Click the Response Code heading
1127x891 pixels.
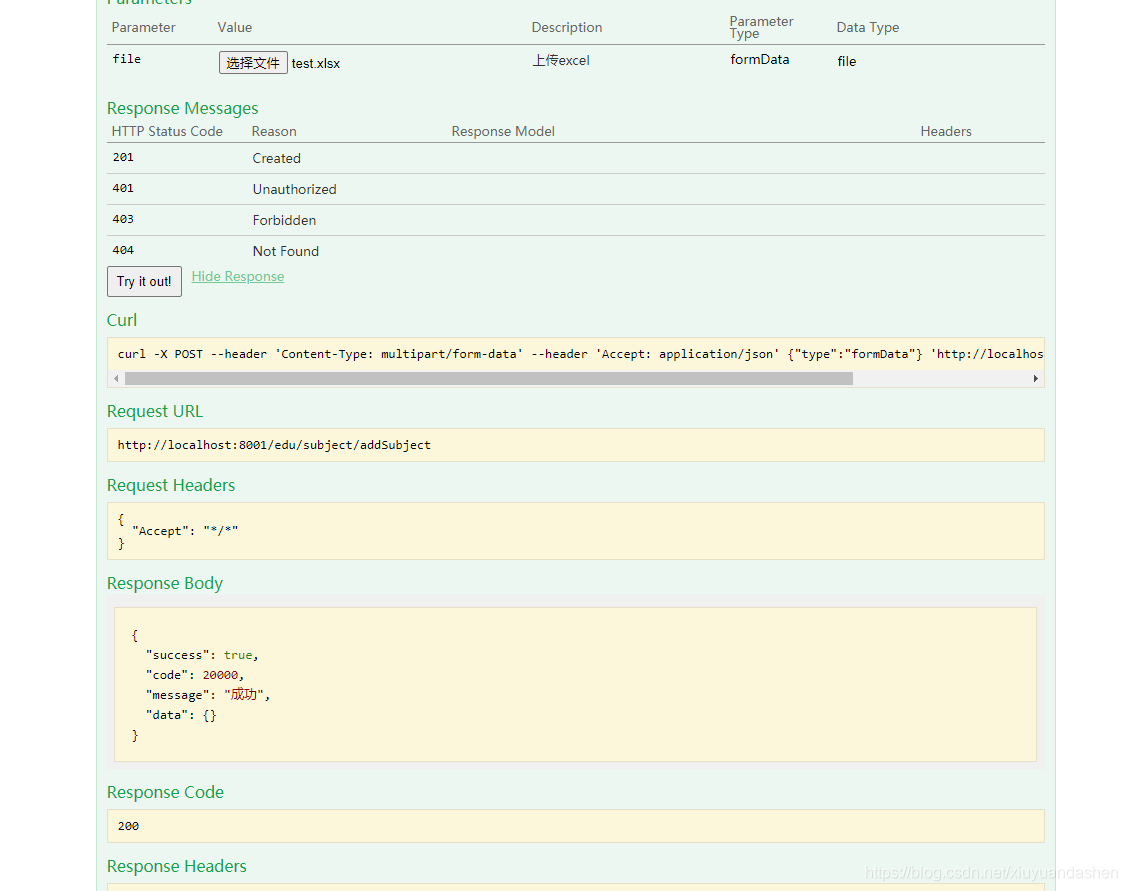pyautogui.click(x=165, y=793)
